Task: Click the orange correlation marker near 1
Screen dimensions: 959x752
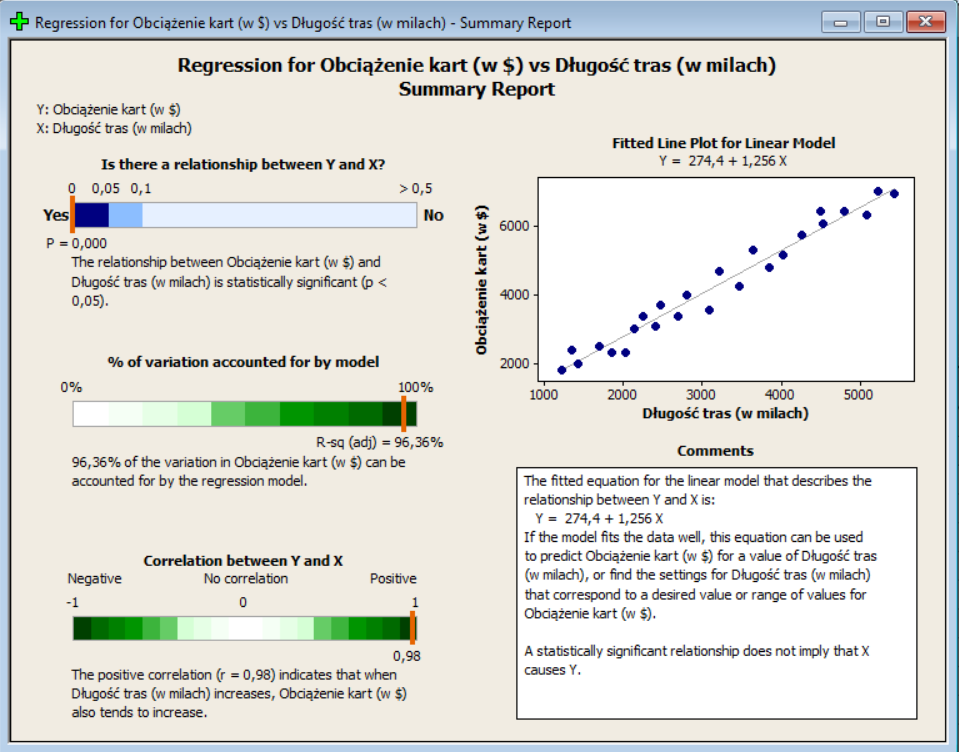Action: click(x=413, y=628)
